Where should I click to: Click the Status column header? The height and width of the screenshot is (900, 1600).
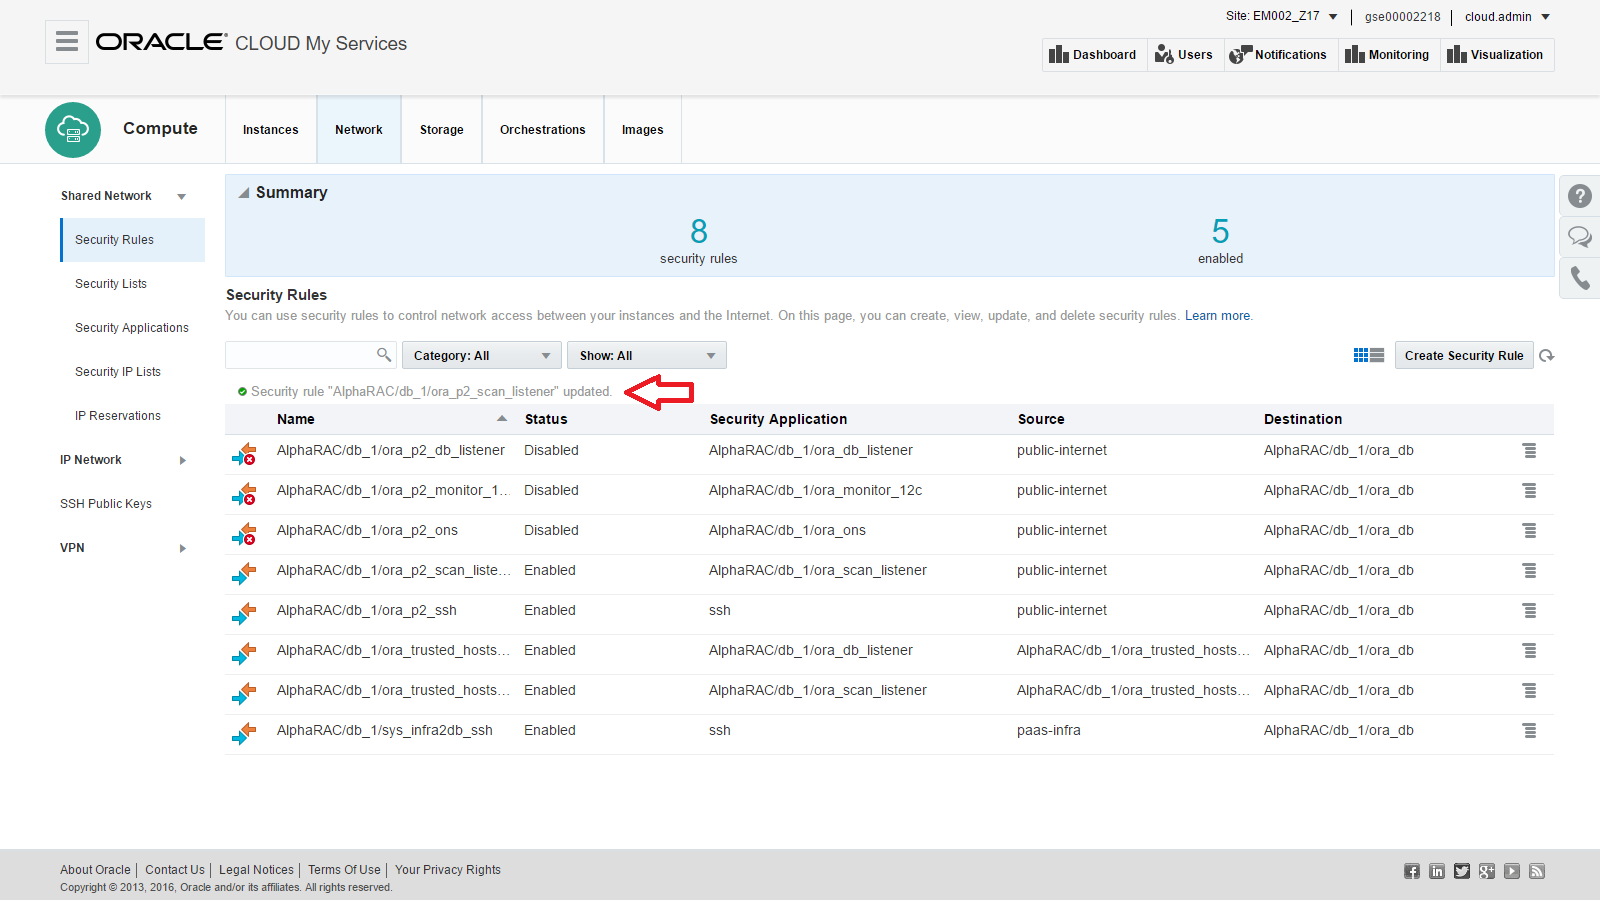(x=546, y=419)
